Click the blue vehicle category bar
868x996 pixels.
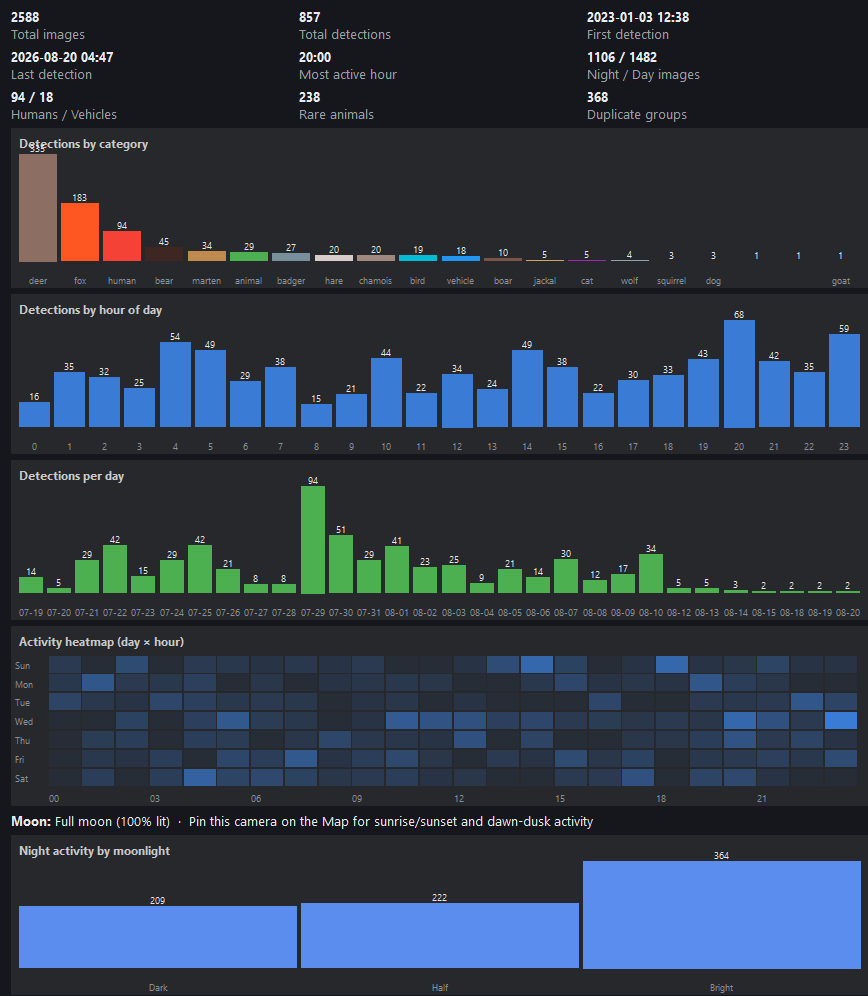pyautogui.click(x=460, y=259)
